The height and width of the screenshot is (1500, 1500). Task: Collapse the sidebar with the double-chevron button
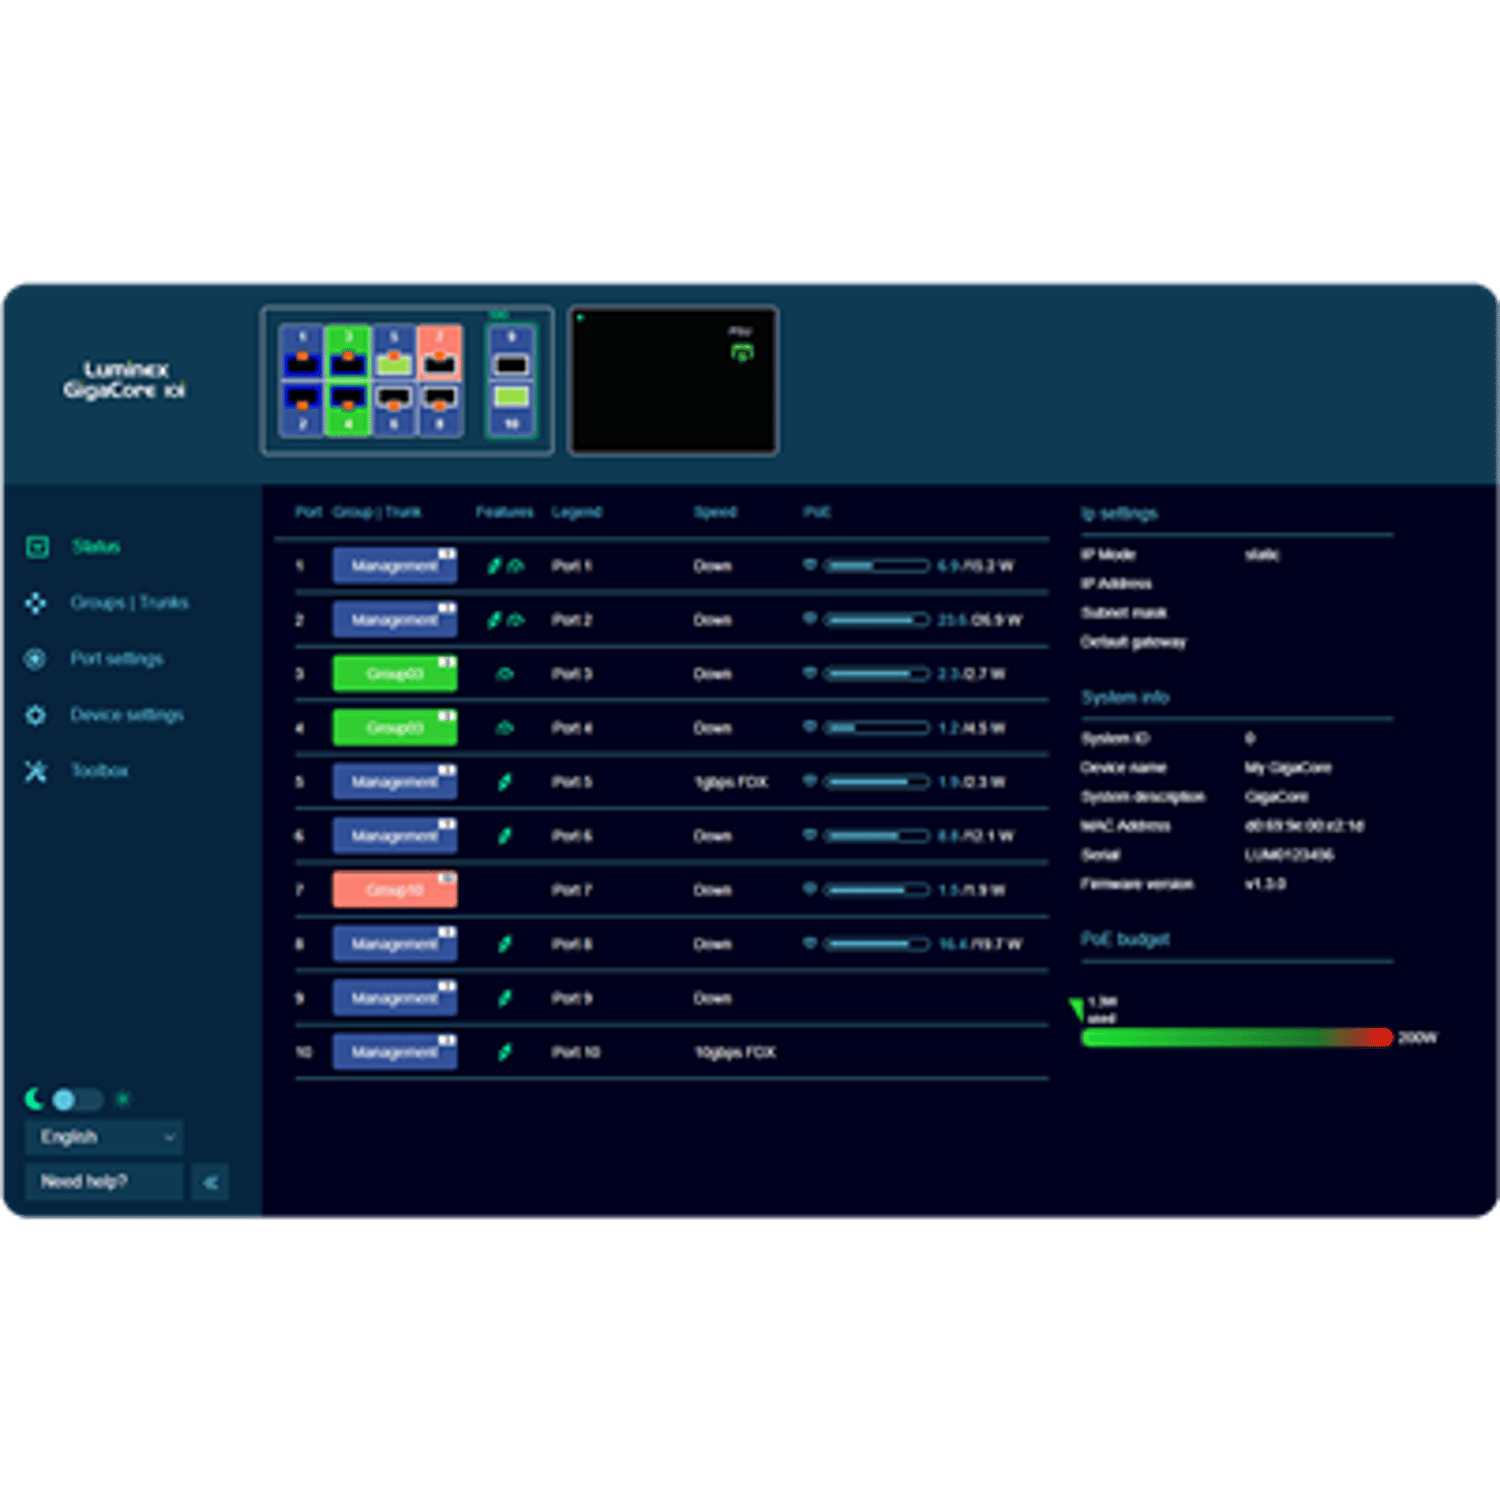click(x=210, y=1182)
